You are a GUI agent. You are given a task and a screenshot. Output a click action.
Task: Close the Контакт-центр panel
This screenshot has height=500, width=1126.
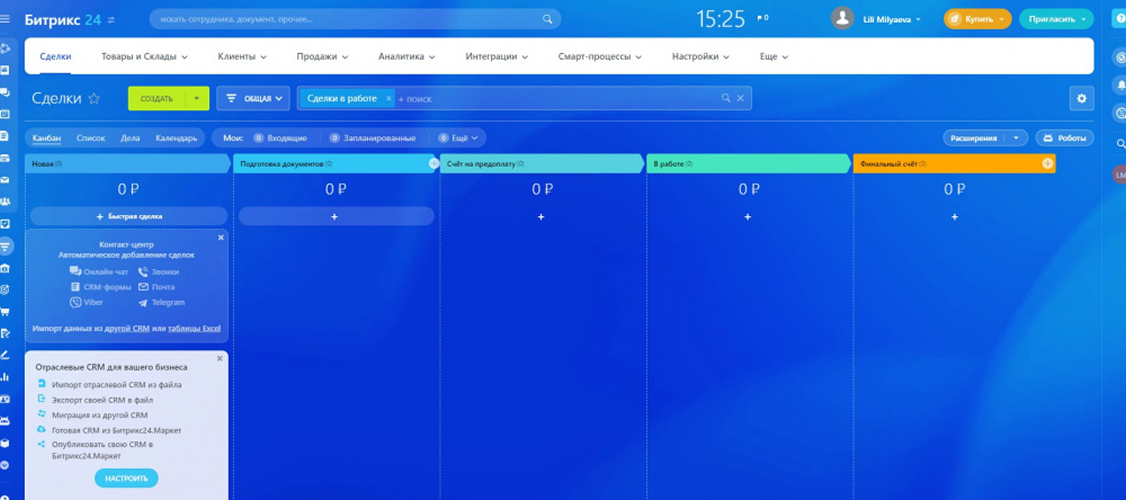(221, 238)
